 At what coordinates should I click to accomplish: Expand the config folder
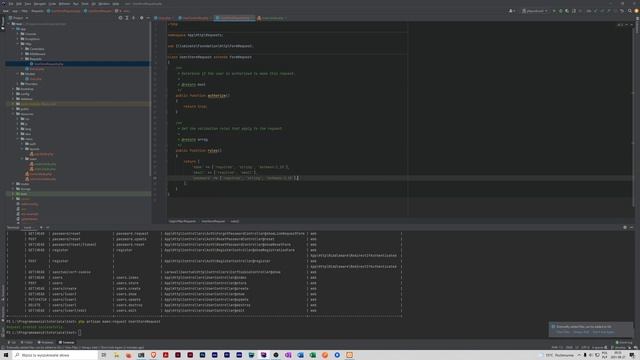13,94
